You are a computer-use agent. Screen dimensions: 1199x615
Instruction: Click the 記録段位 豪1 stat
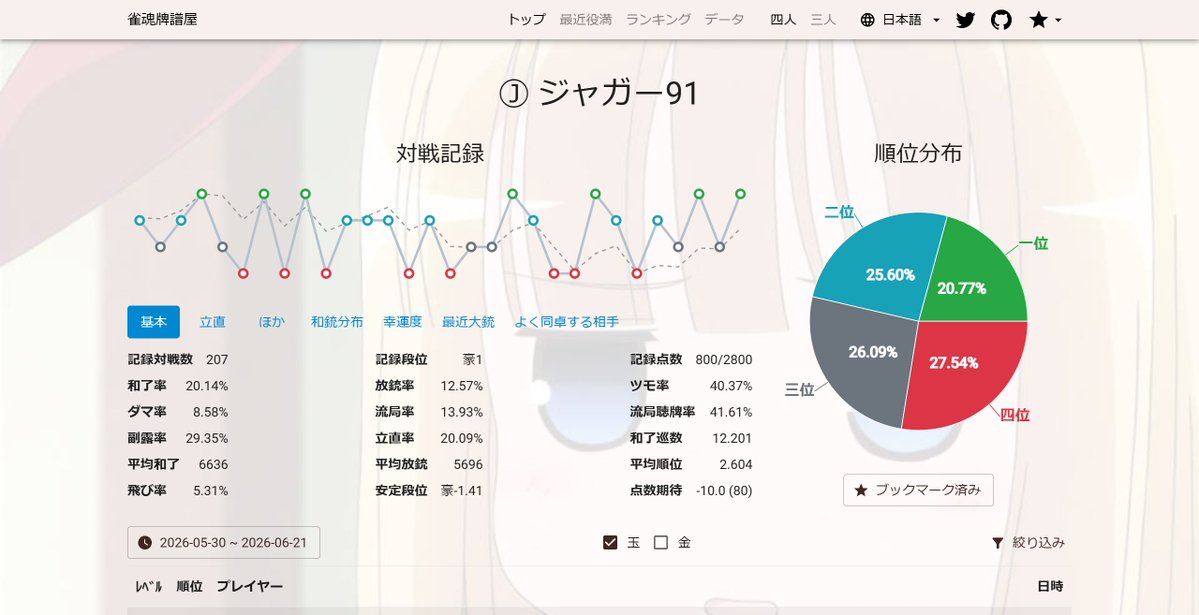pos(429,360)
